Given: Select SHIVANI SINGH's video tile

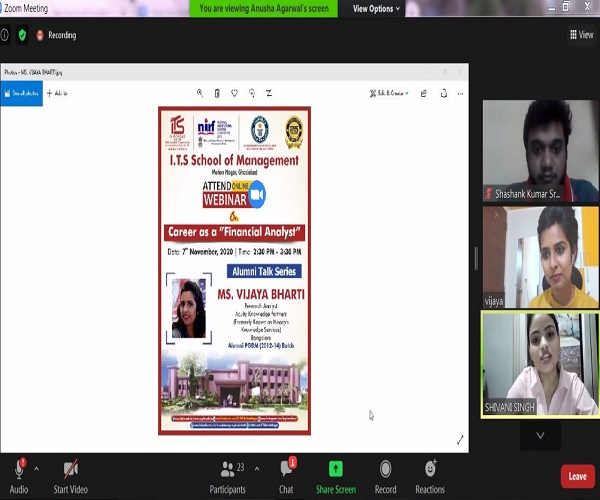Looking at the screenshot, I should coord(540,364).
